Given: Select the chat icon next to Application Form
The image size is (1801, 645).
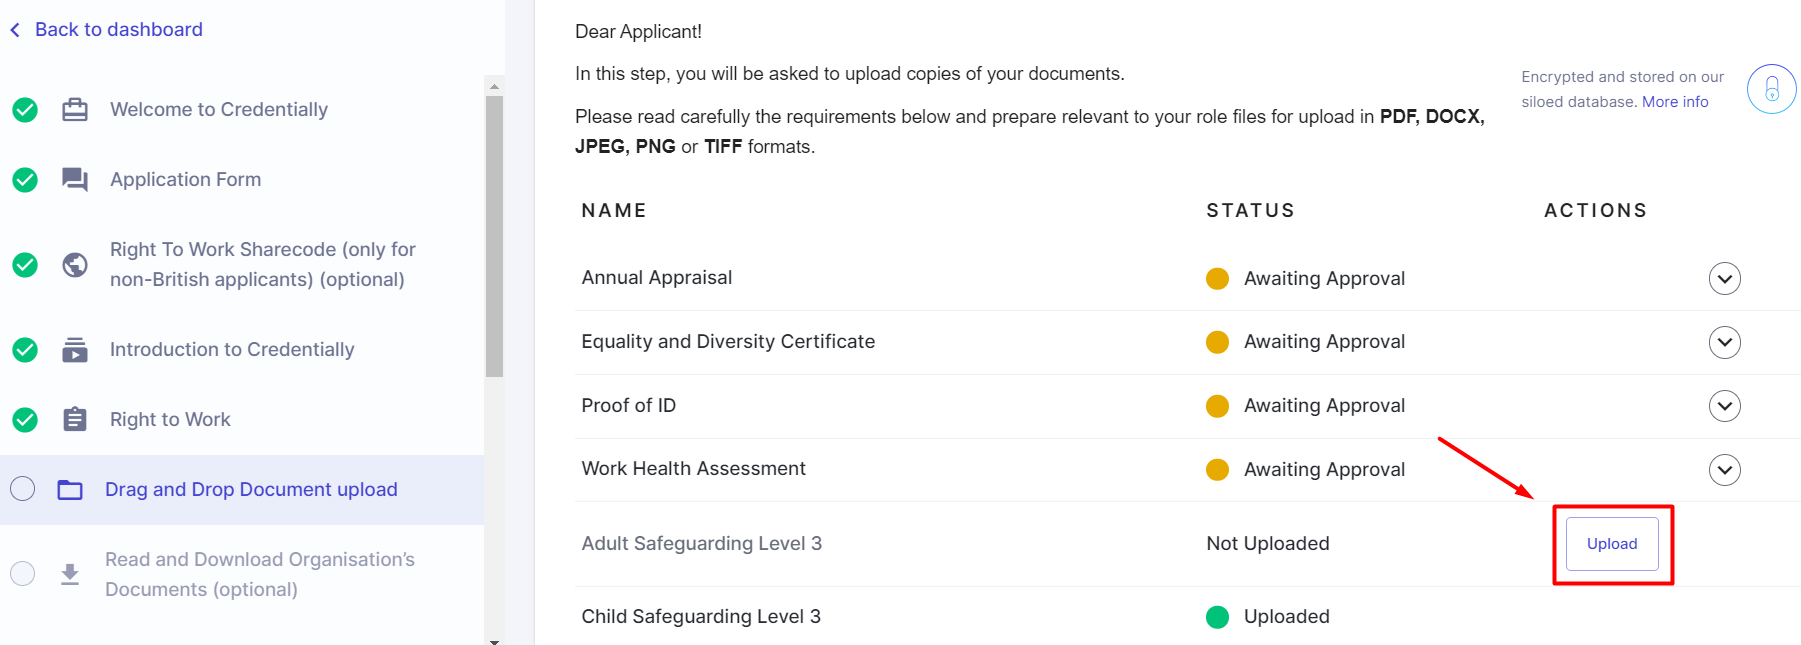Looking at the screenshot, I should (75, 179).
